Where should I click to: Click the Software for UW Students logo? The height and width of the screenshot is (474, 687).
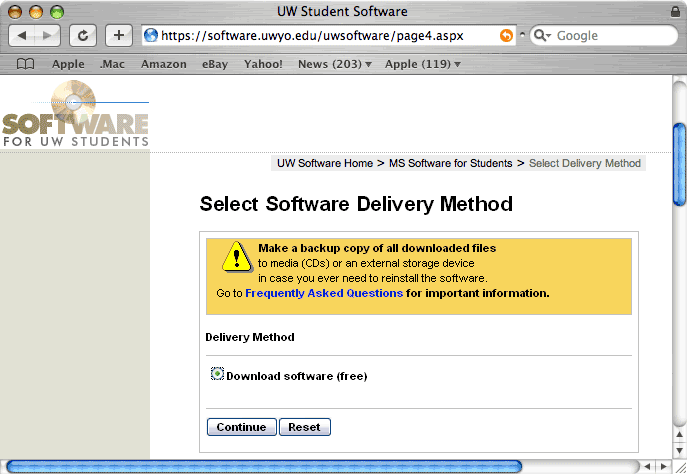tap(76, 114)
